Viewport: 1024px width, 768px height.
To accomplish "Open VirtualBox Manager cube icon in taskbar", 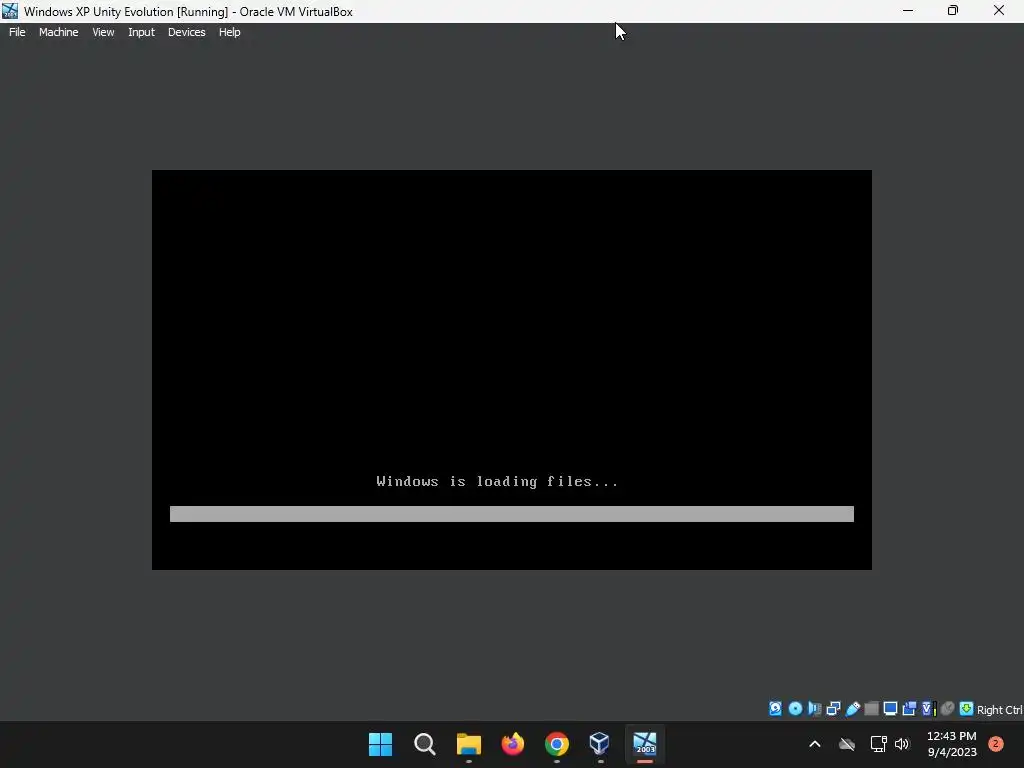I will pyautogui.click(x=600, y=743).
